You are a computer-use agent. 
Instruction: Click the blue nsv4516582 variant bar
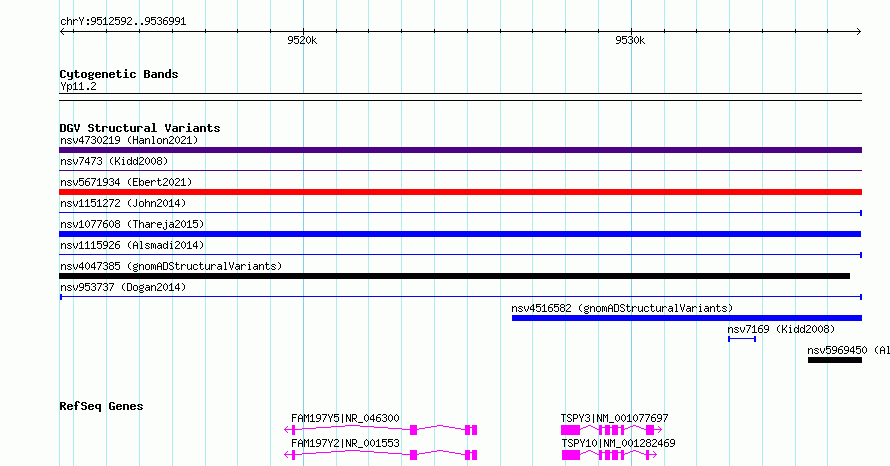click(x=687, y=318)
